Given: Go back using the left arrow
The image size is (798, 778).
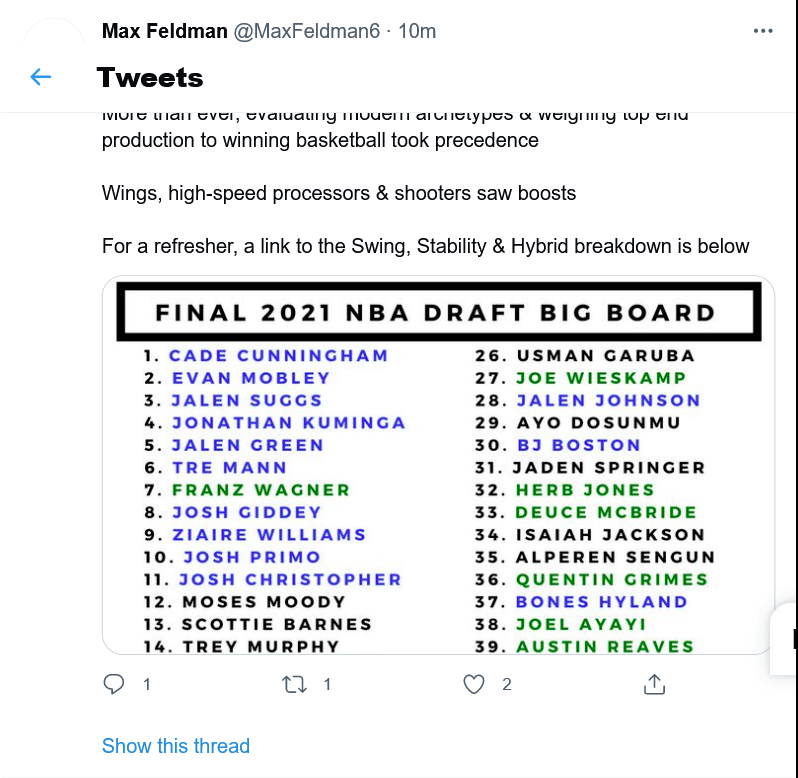Looking at the screenshot, I should pyautogui.click(x=41, y=77).
